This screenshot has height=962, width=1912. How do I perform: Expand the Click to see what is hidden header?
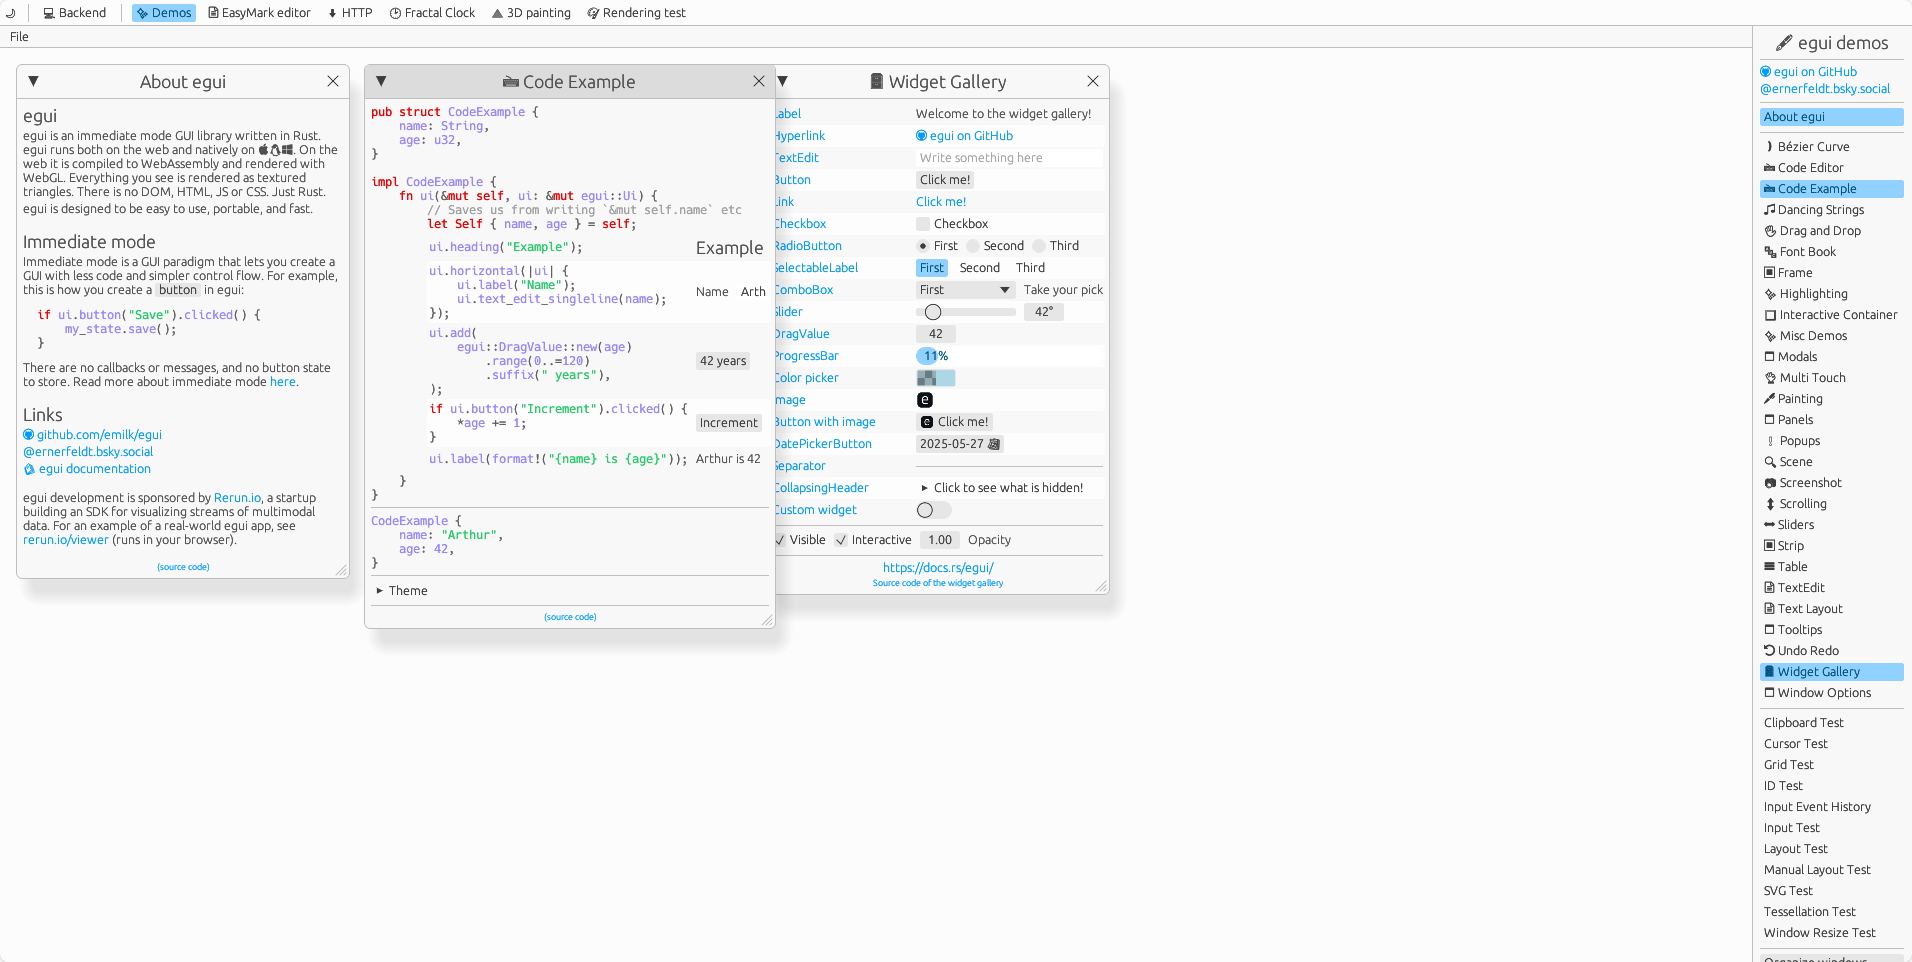[x=1001, y=488]
